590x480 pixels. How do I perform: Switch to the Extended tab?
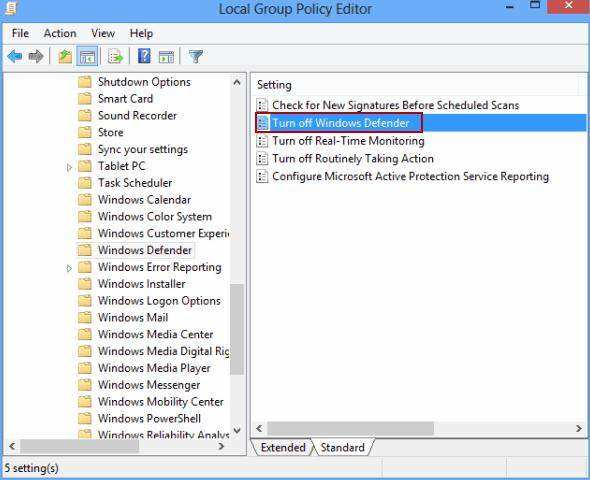click(x=283, y=448)
